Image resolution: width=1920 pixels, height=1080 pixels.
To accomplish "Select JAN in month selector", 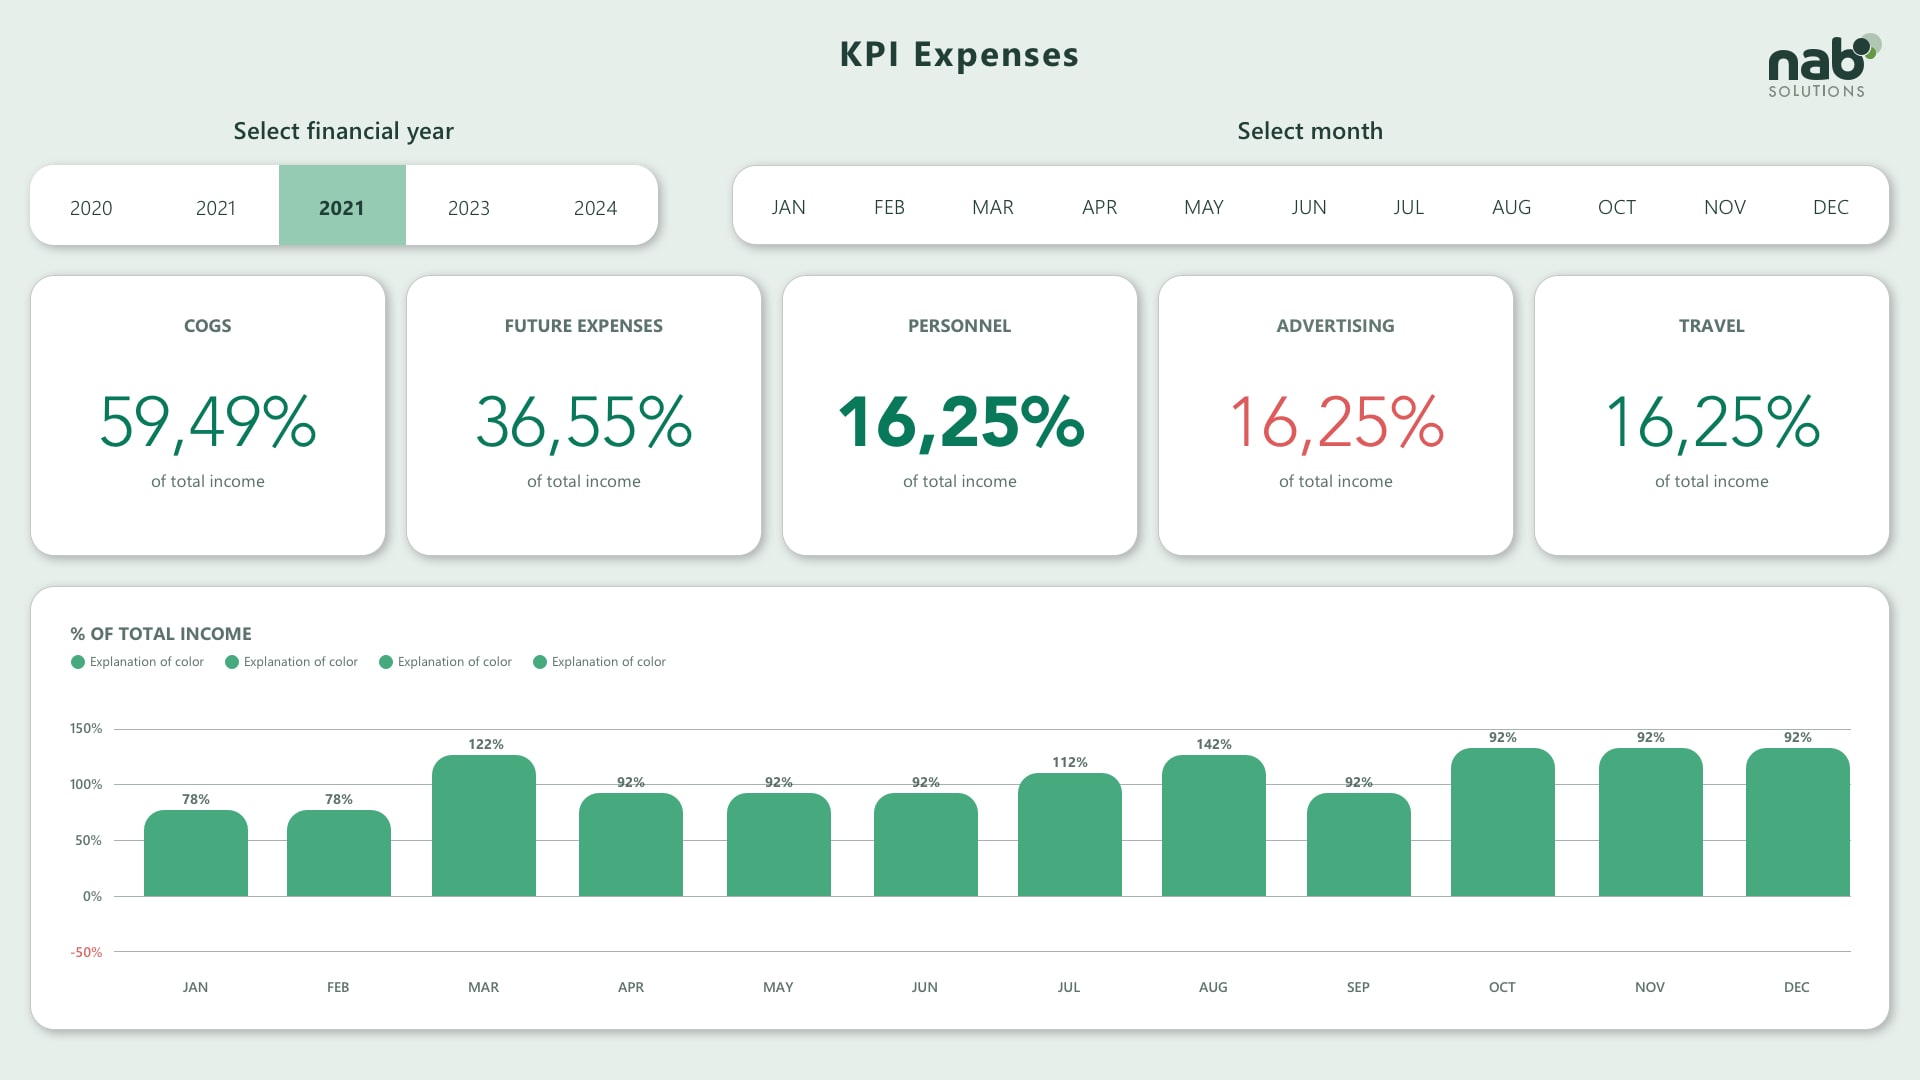I will (x=788, y=207).
